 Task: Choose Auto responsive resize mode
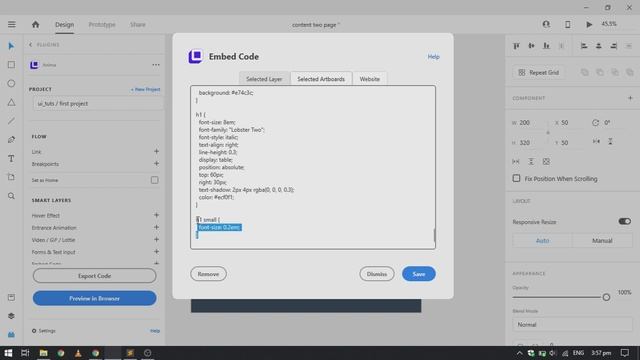[542, 241]
